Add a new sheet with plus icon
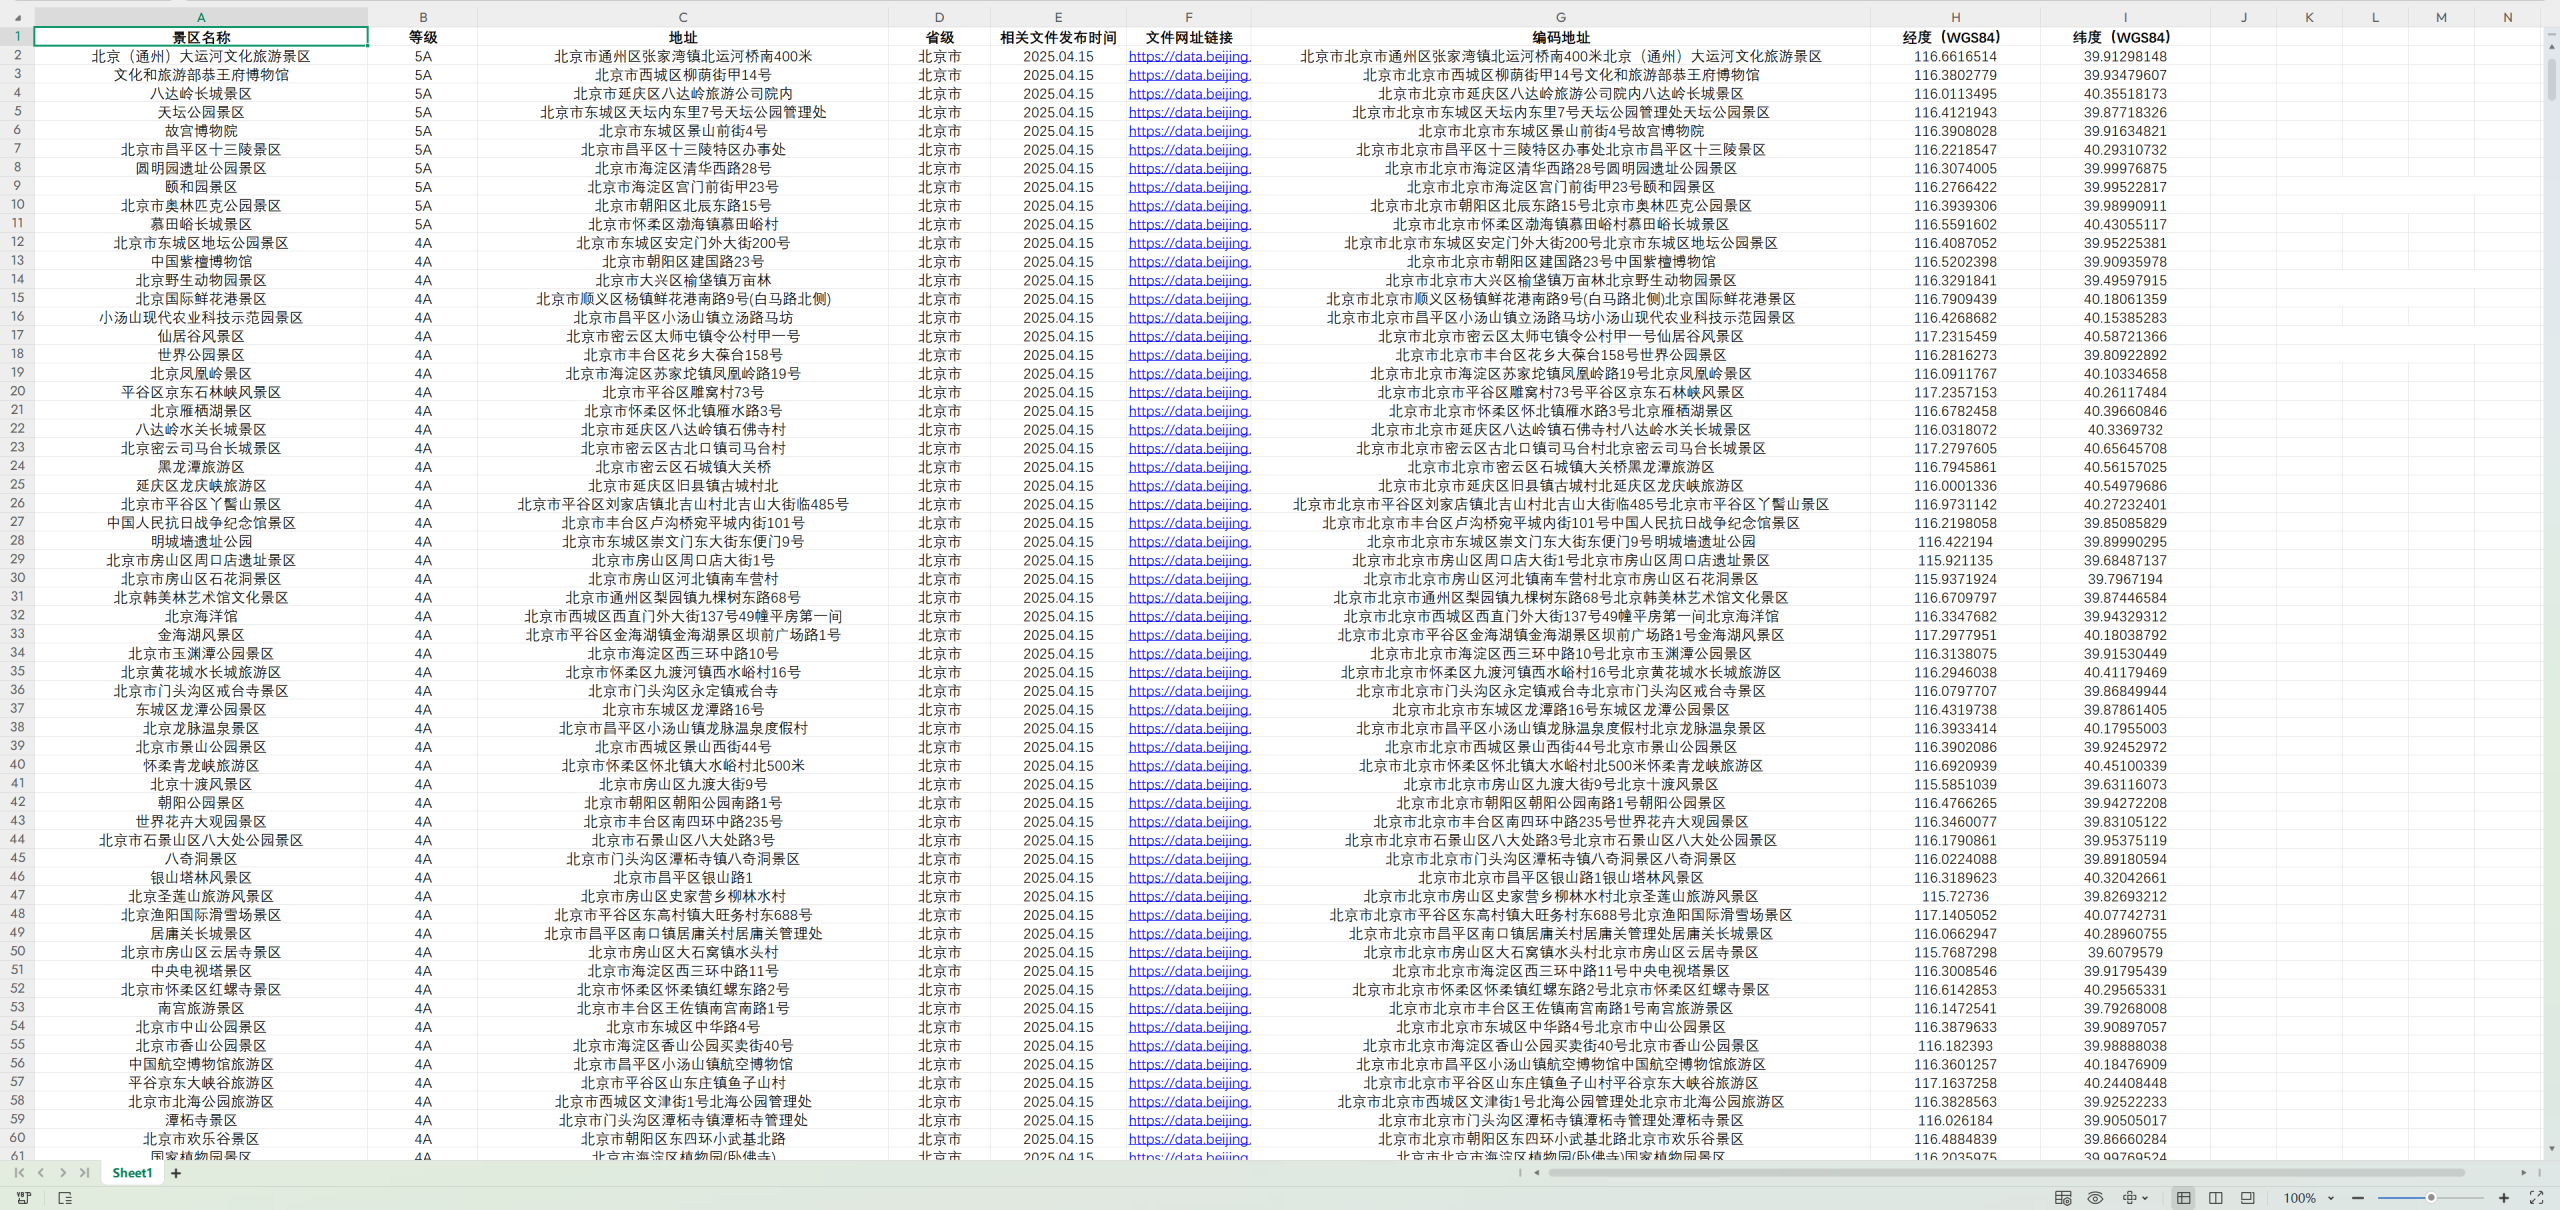Screen dimensions: 2560x1210 click(x=176, y=1173)
